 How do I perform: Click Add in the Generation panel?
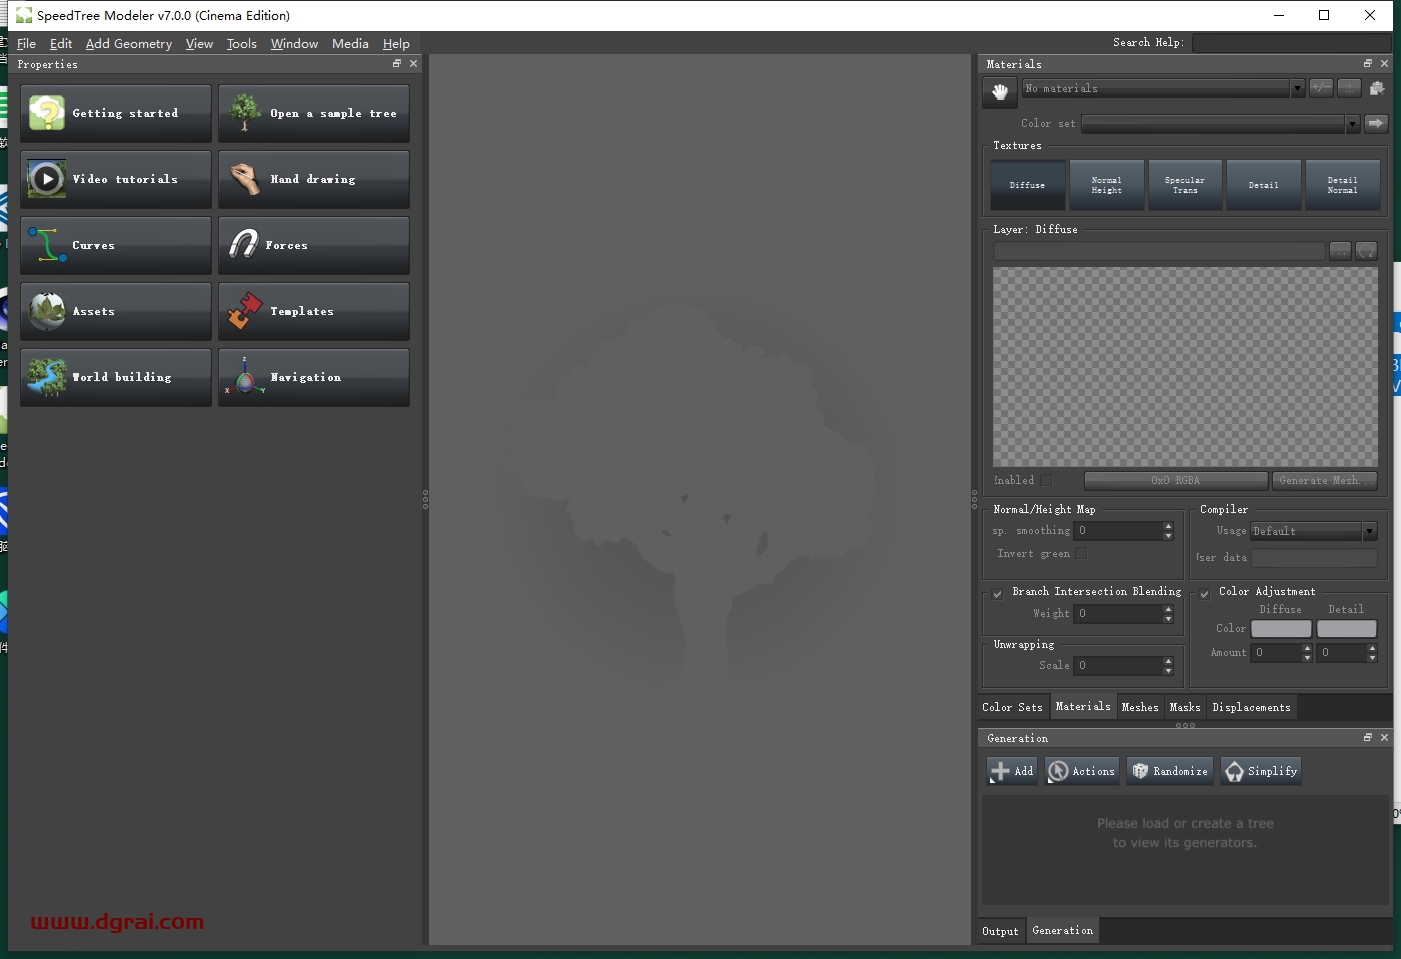1012,771
